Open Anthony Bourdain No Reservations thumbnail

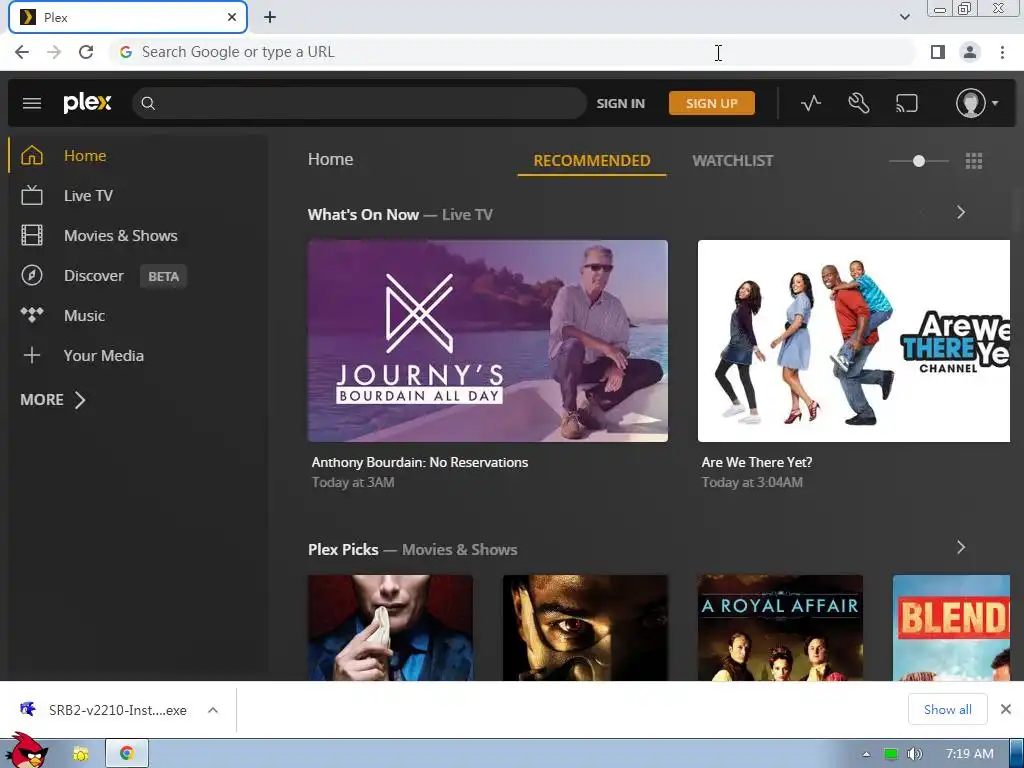tap(488, 341)
